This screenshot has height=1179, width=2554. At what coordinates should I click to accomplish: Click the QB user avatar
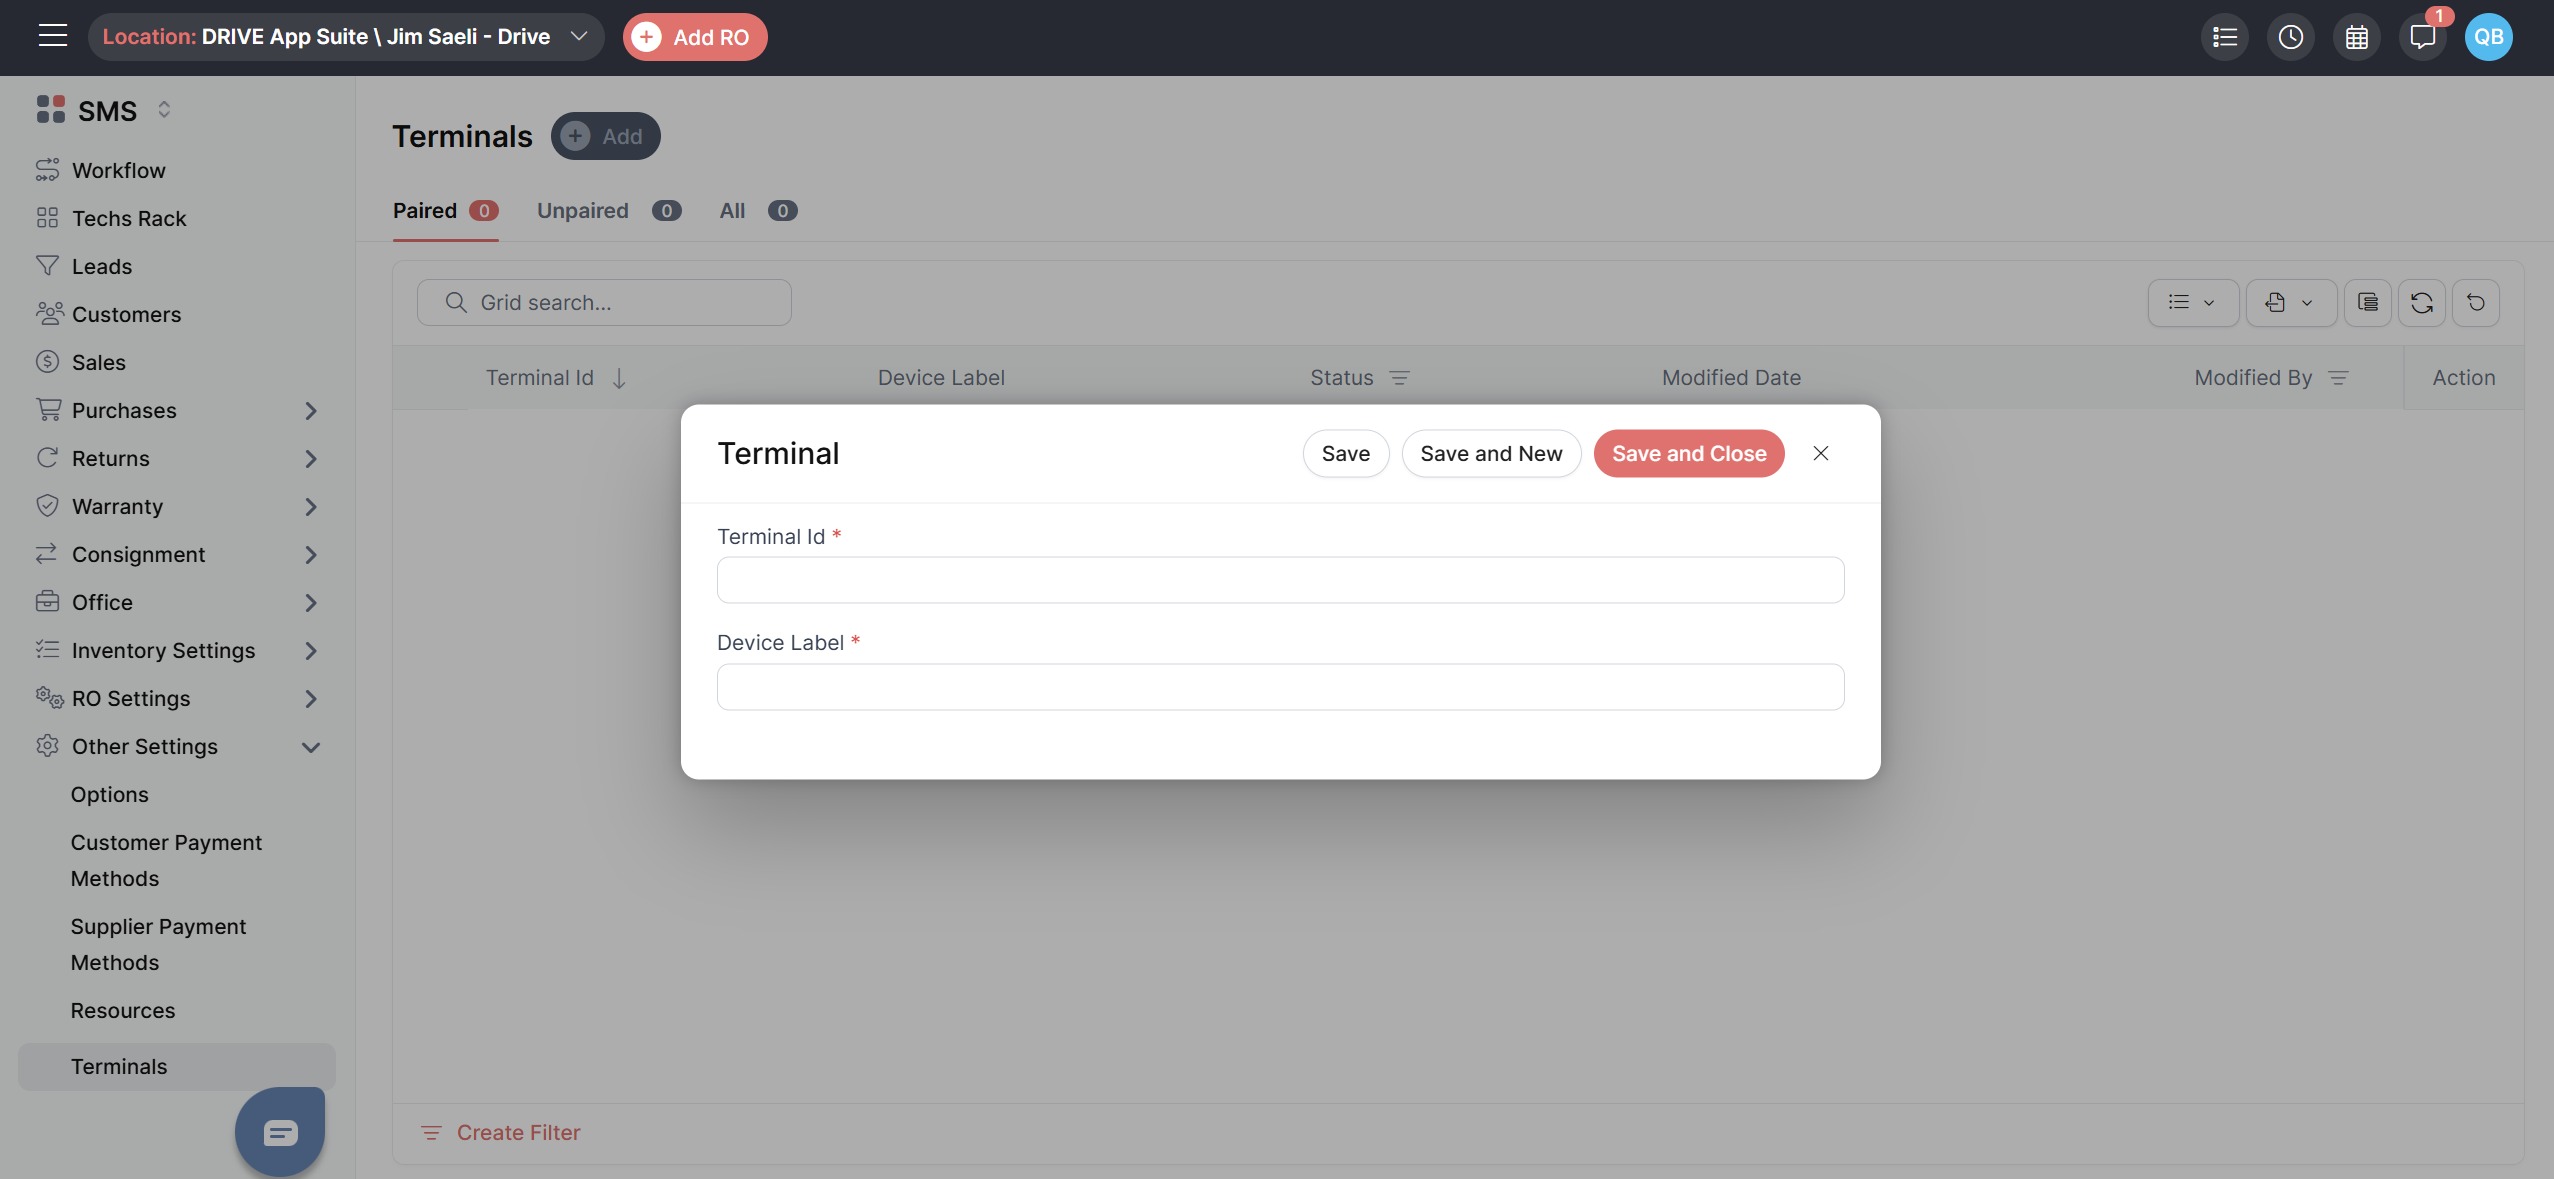[x=2488, y=37]
